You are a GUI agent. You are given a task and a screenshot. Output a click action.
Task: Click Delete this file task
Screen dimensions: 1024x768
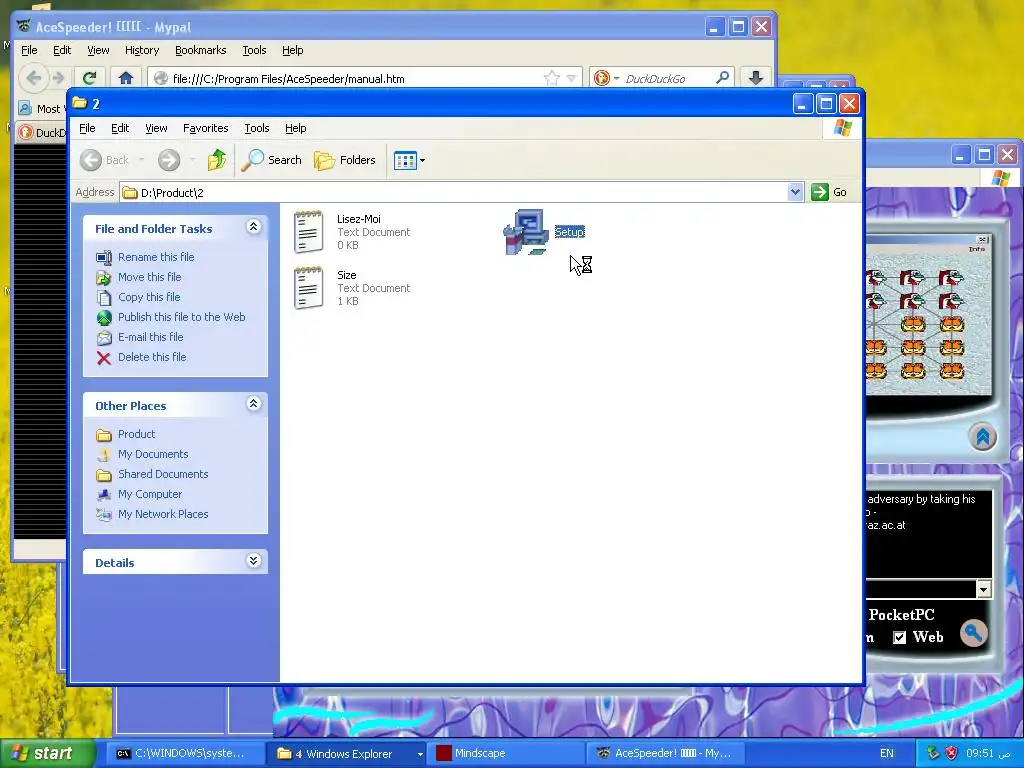click(x=152, y=357)
